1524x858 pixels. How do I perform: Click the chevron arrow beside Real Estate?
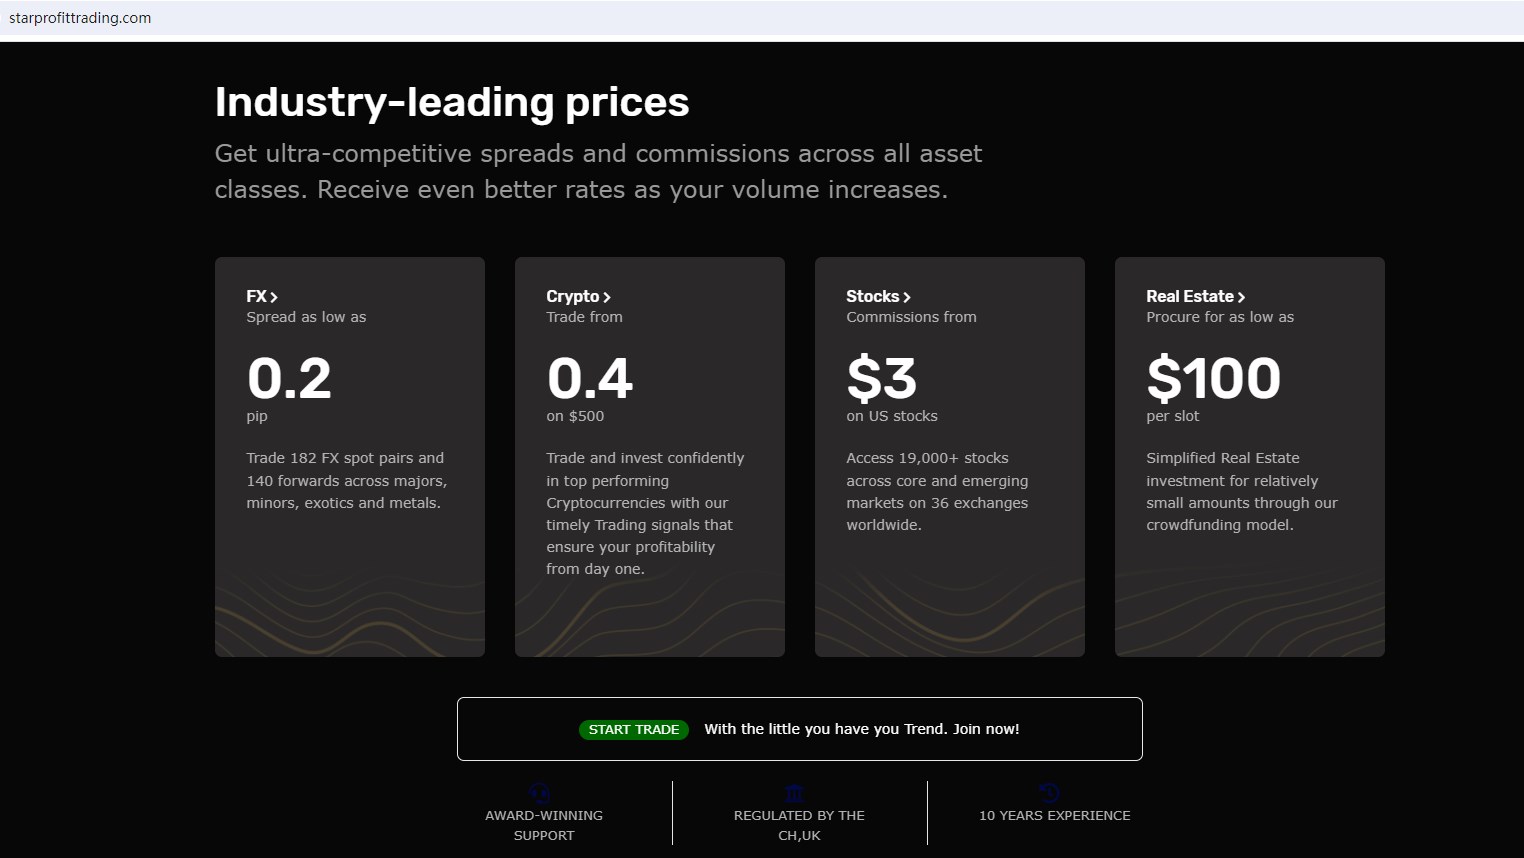1241,297
